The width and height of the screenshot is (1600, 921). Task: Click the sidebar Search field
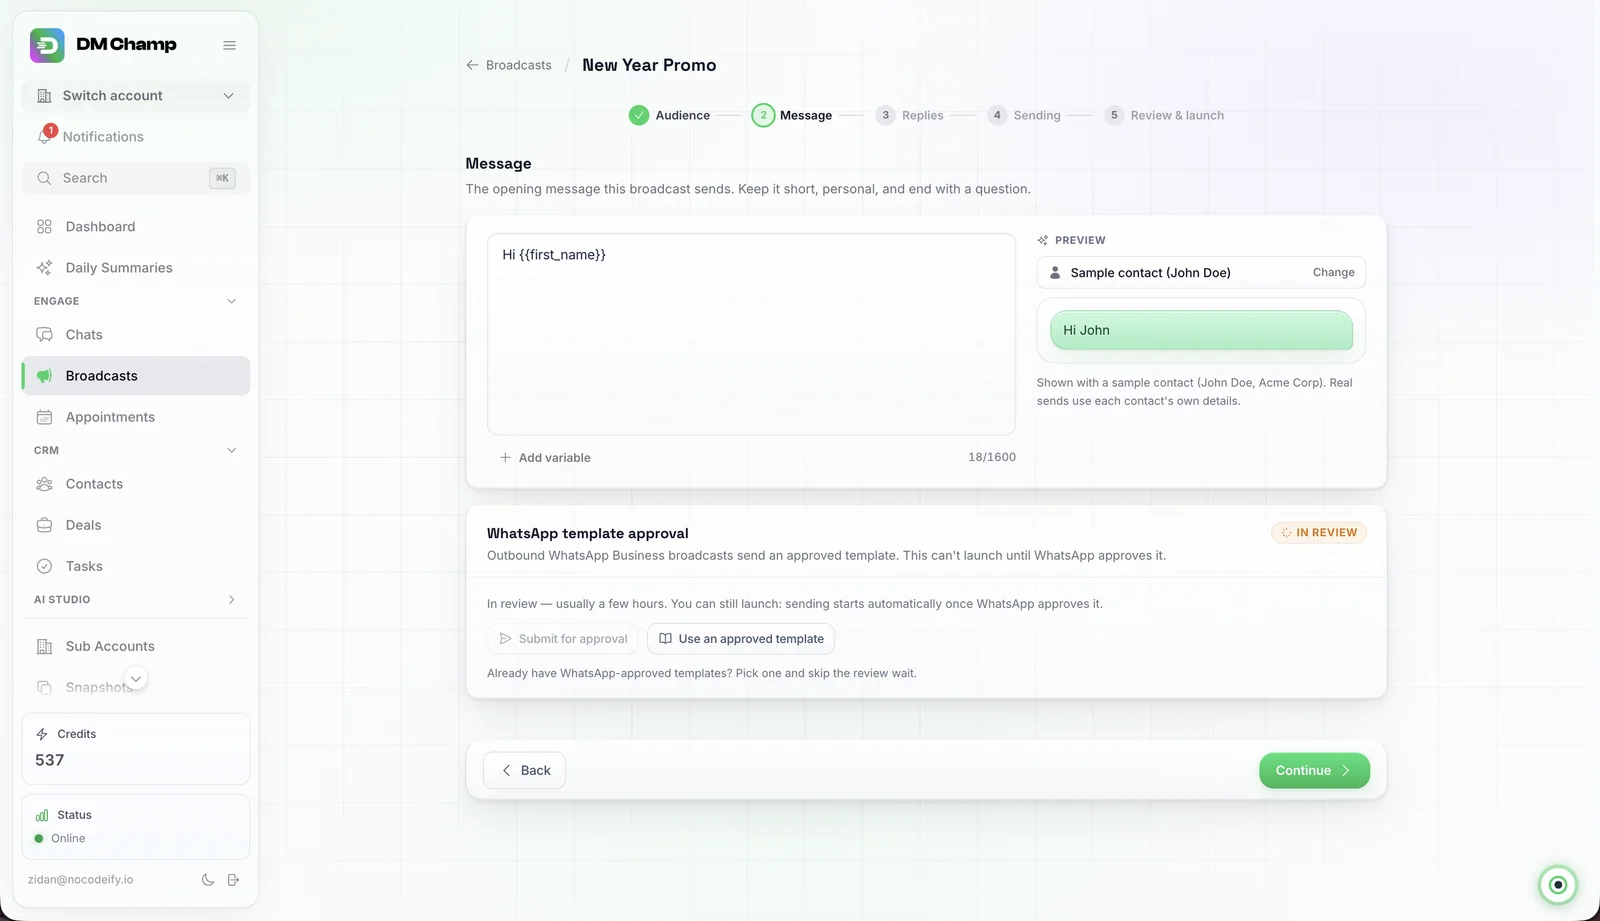[x=136, y=178]
